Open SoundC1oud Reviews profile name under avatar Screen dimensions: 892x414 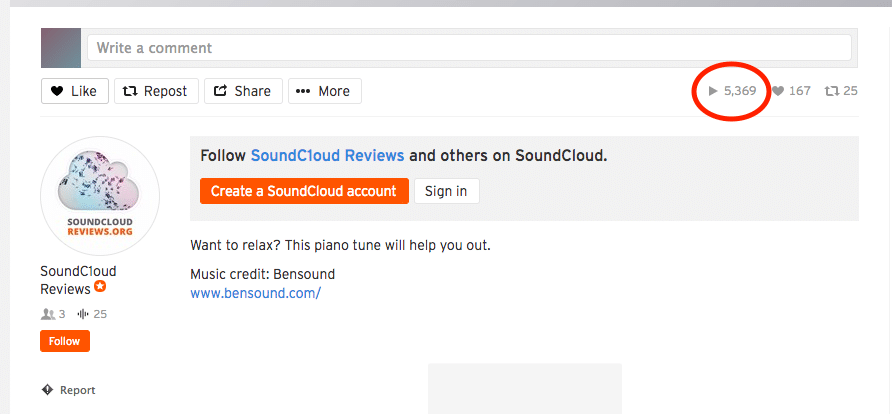[x=78, y=280]
